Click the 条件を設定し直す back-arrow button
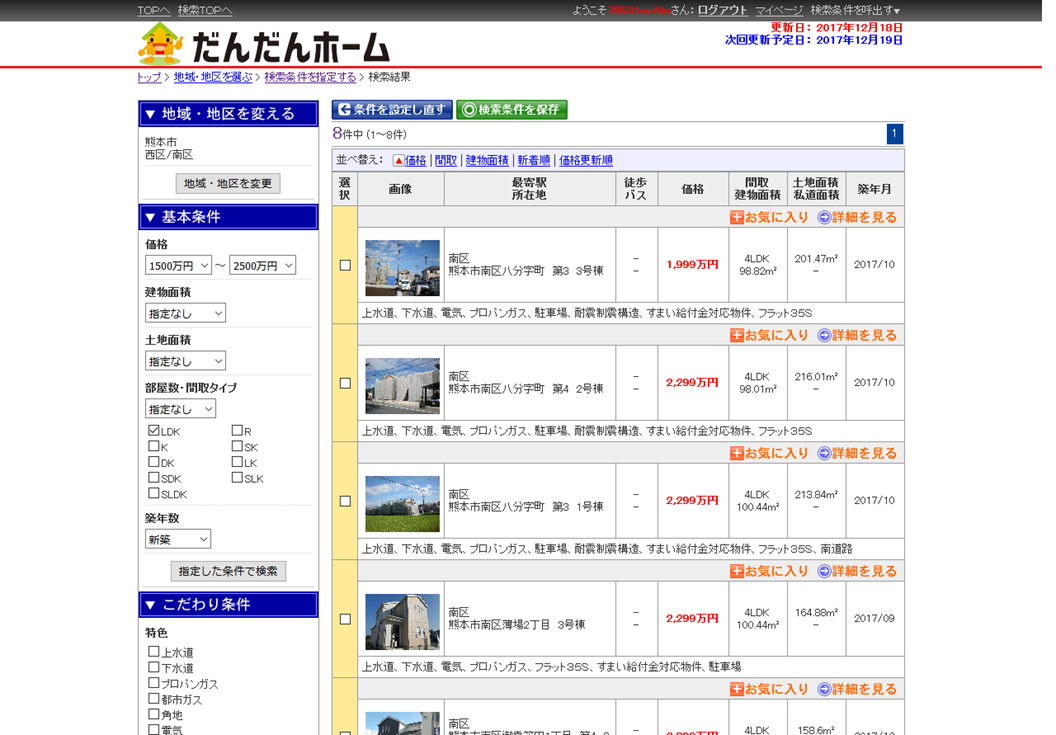 (x=392, y=110)
